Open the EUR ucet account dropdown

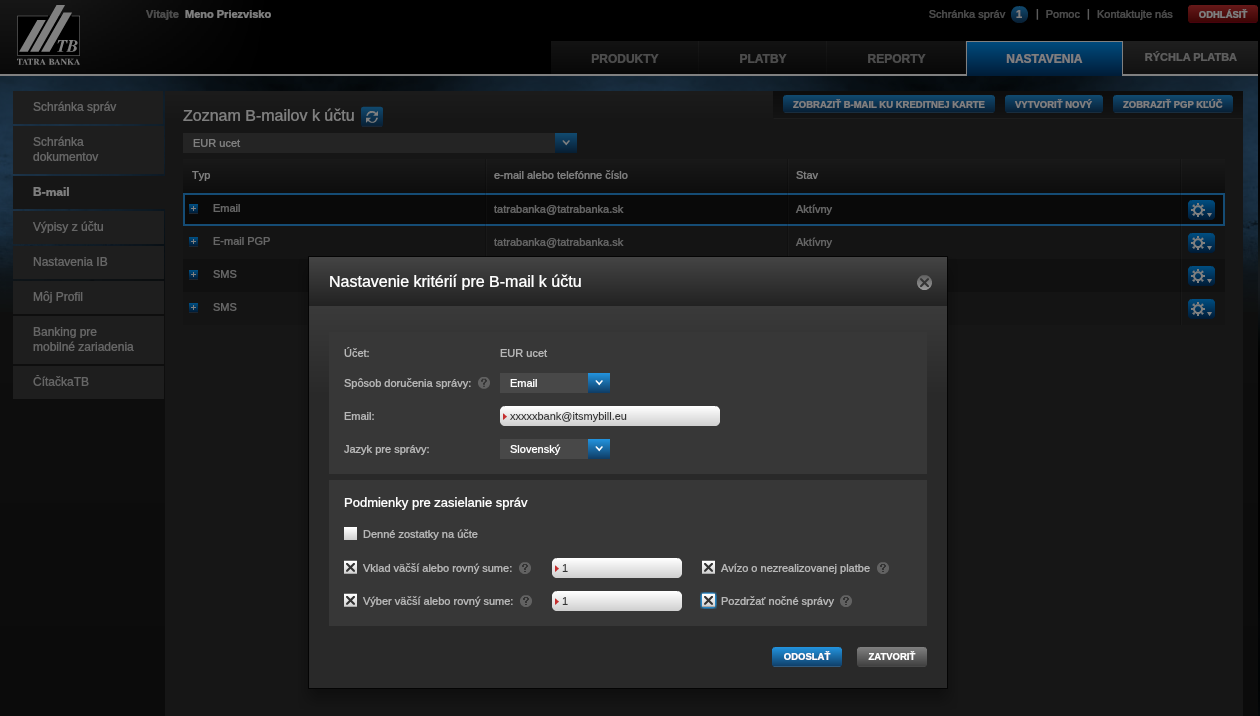click(x=565, y=143)
